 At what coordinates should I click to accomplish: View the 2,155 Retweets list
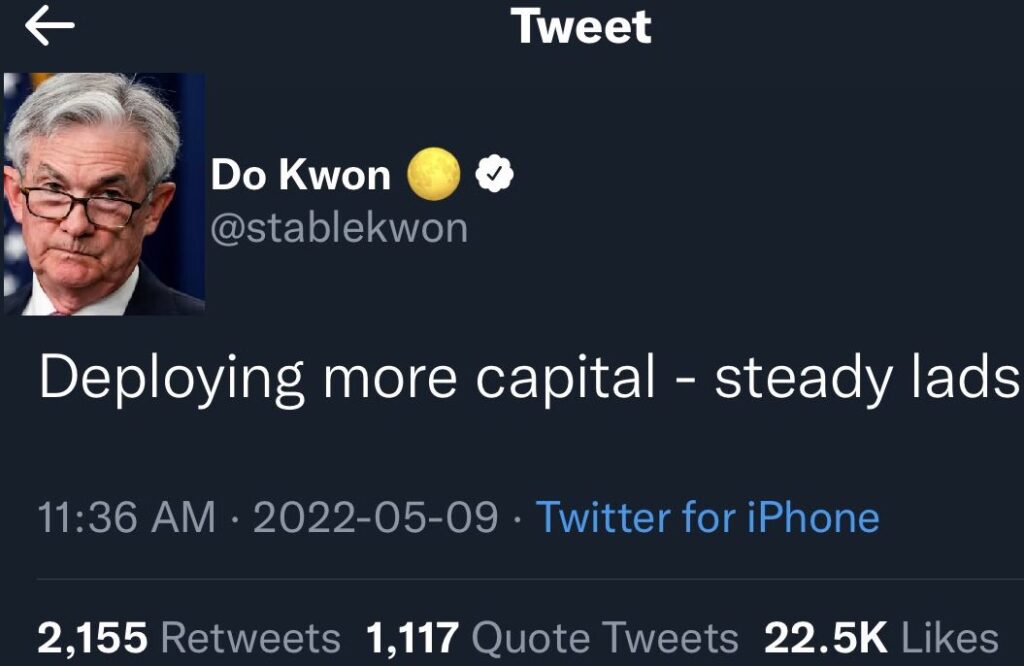pyautogui.click(x=189, y=639)
